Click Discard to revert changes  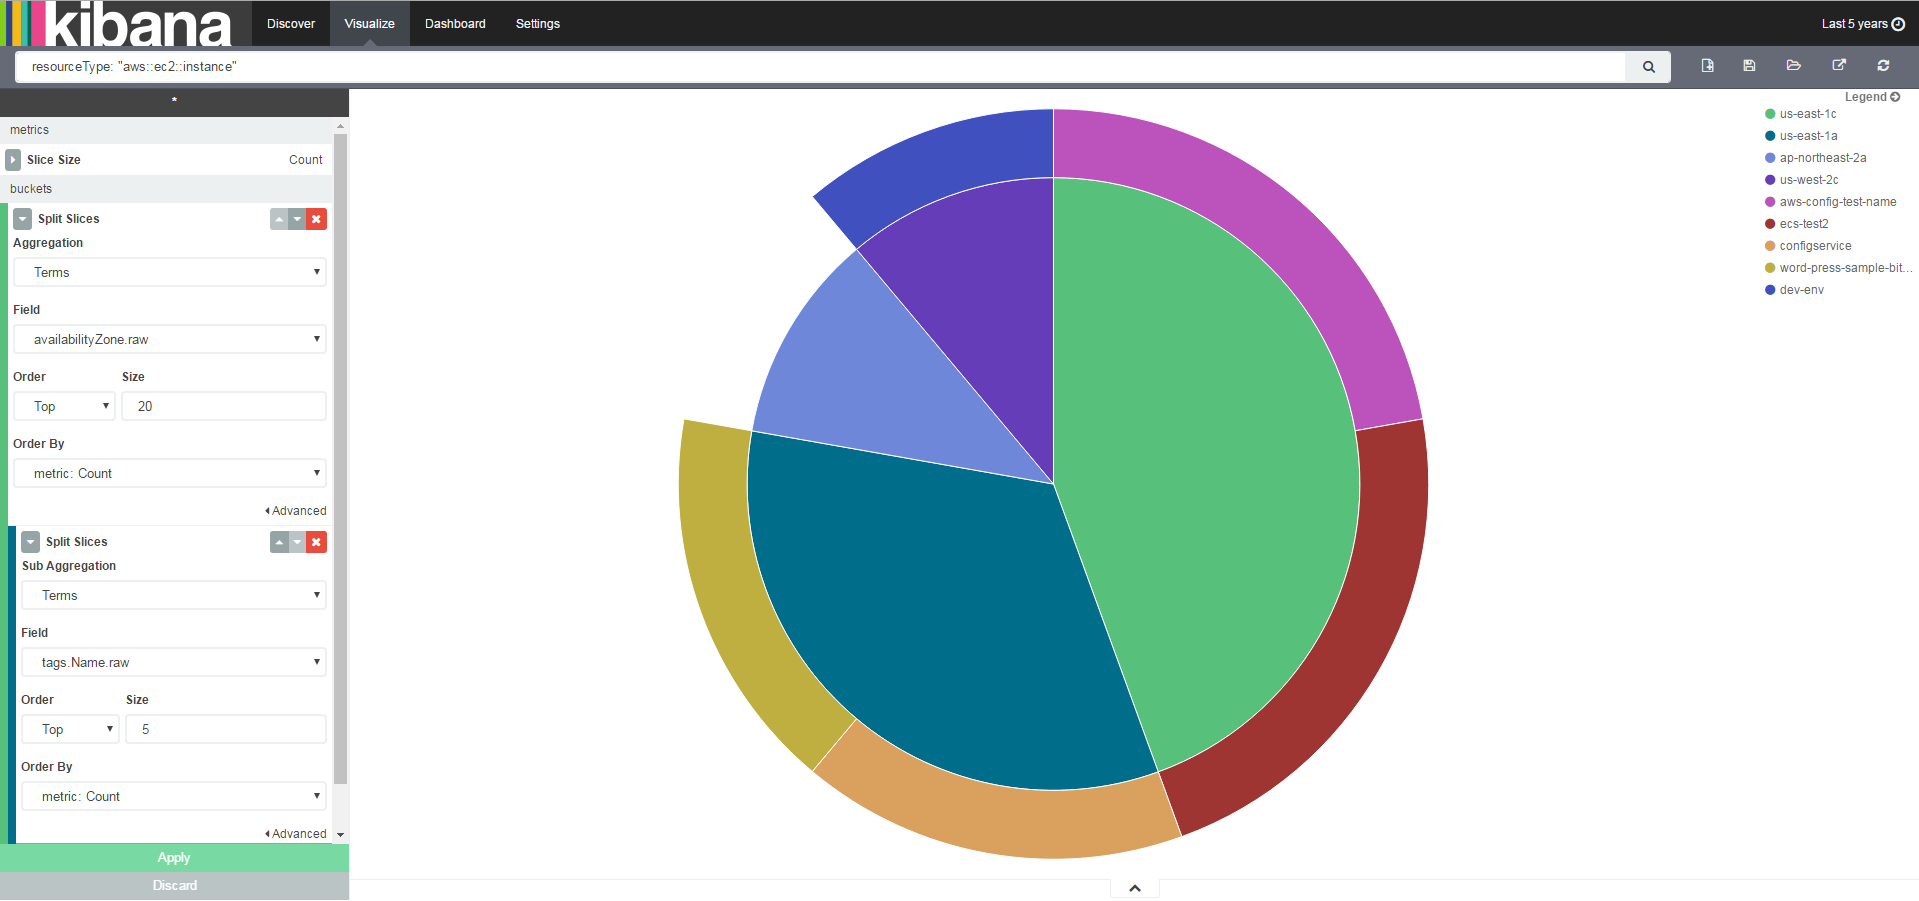173,885
